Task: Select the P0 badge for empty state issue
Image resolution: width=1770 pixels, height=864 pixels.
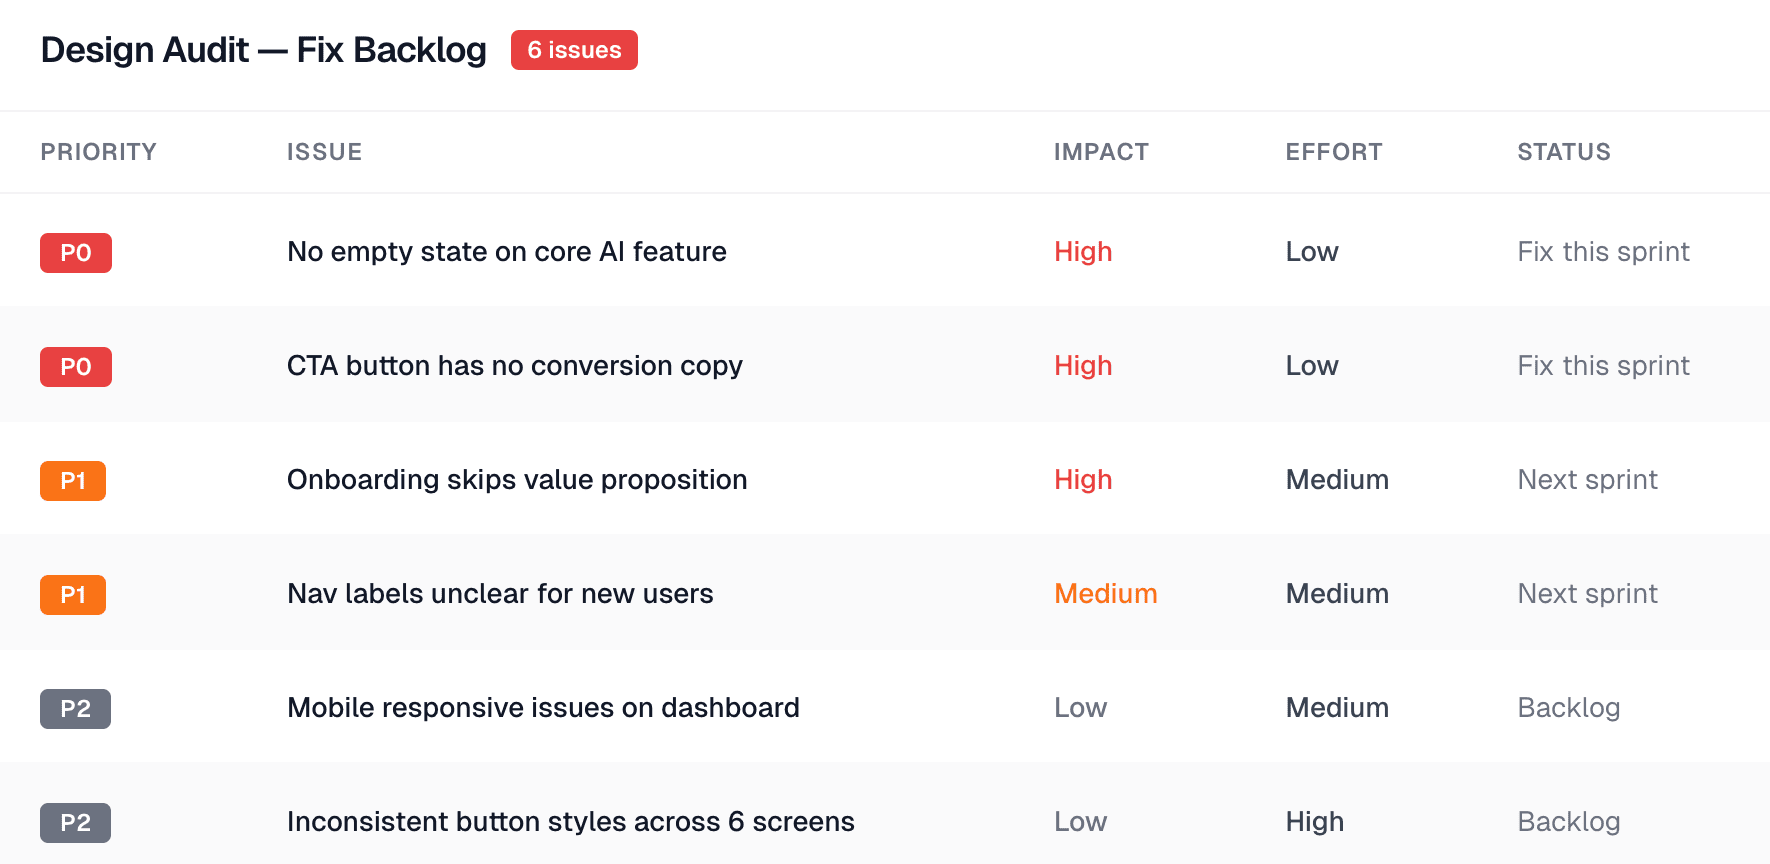Action: point(76,253)
